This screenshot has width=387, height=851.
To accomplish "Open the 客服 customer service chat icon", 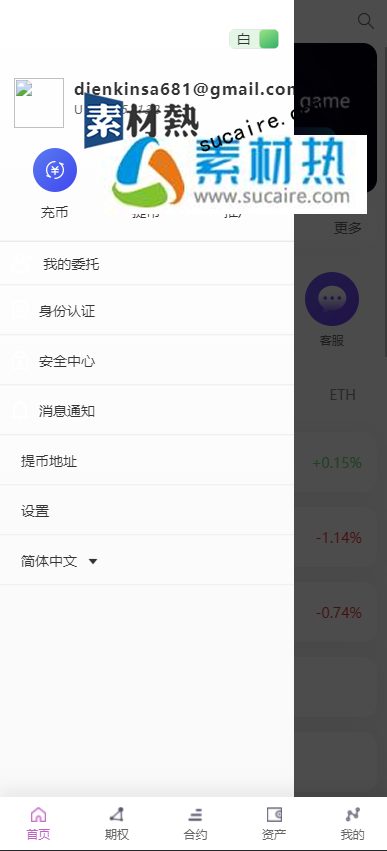I will pyautogui.click(x=332, y=299).
